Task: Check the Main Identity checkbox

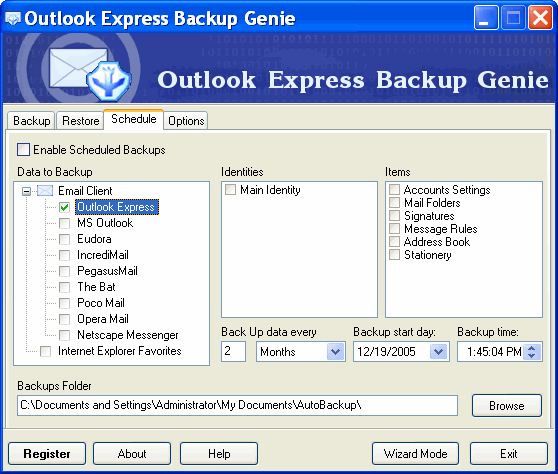Action: [x=230, y=190]
